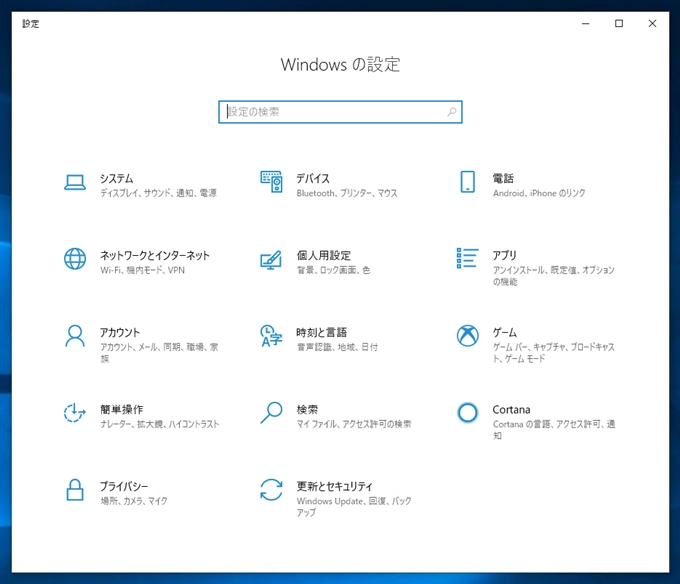Select the ゲーム Xbox icon
The width and height of the screenshot is (680, 584).
(468, 336)
